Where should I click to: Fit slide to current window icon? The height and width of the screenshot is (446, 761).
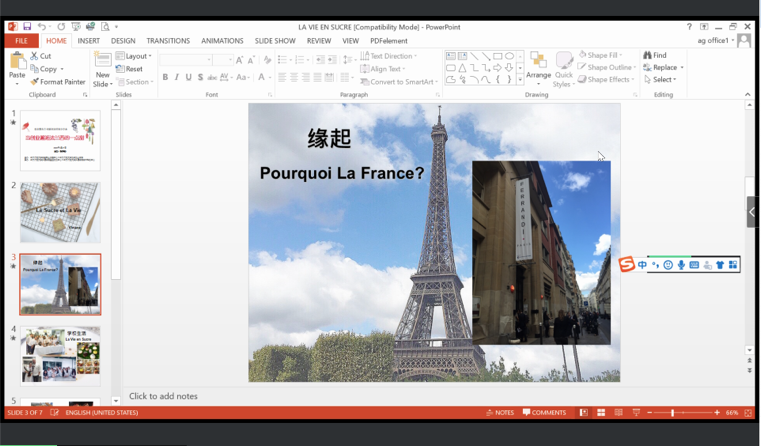pyautogui.click(x=747, y=412)
